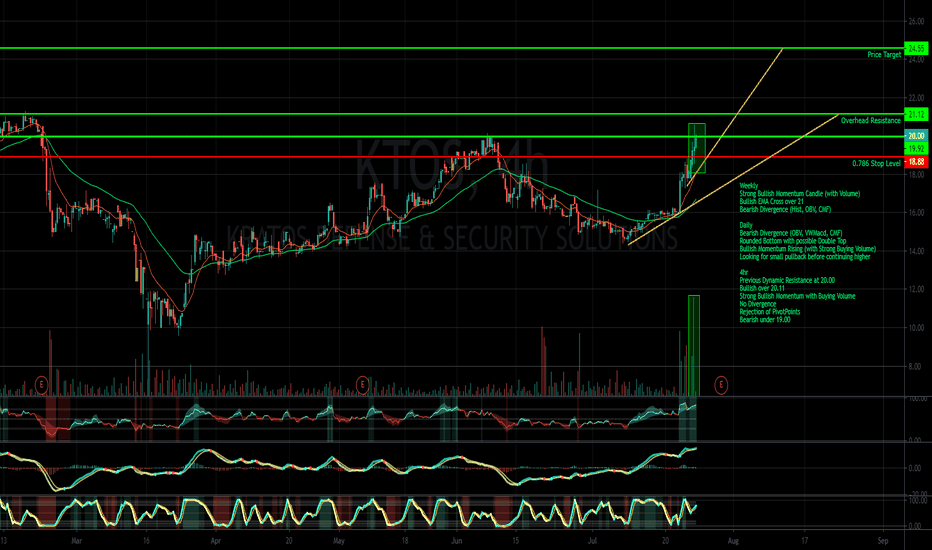Select the Weekly heading in the notes
Viewport: 932px width, 550px height.
[x=748, y=186]
